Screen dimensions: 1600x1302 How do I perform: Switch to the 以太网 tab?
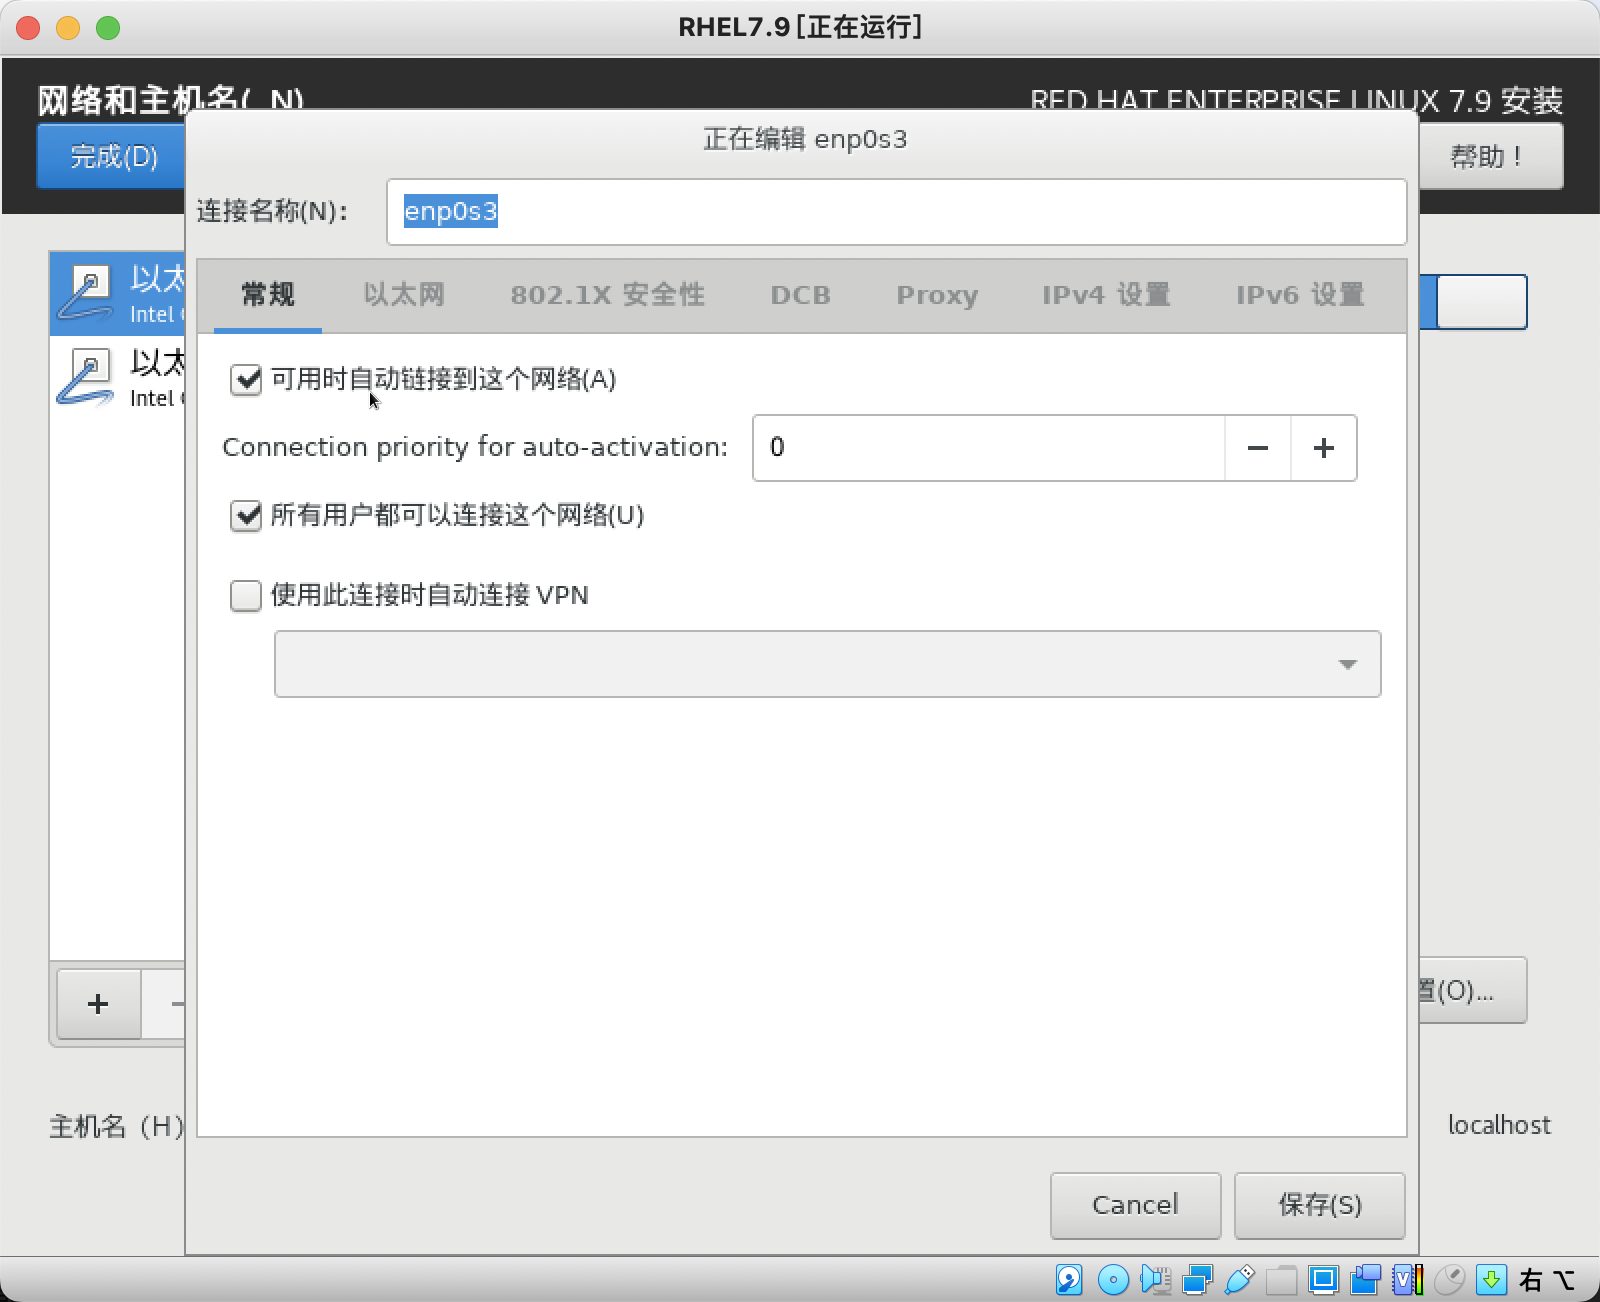point(404,295)
